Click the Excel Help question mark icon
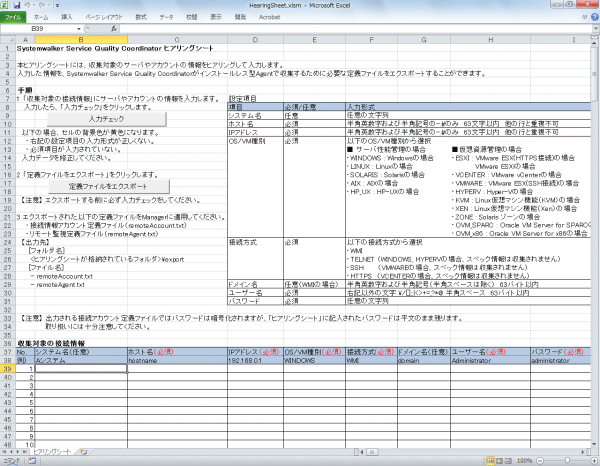The height and width of the screenshot is (466, 600). pyautogui.click(x=595, y=17)
